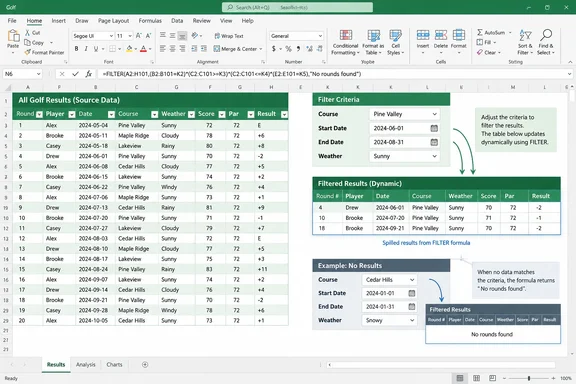Viewport: 576px width, 384px height.
Task: Expand the Weather dropdown showing Sunny
Action: (x=404, y=156)
